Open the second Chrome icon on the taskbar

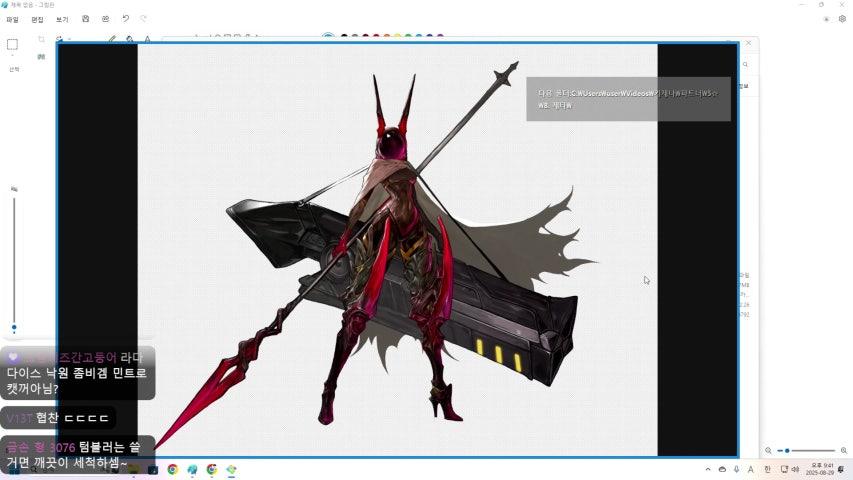click(212, 469)
